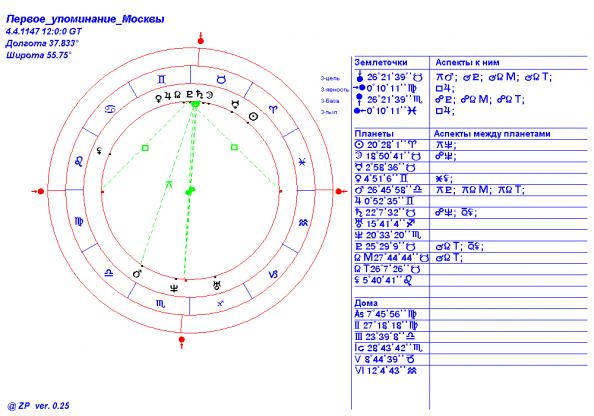Viewport: 594px width, 416px height.
Task: Click the З-цель earth-point label
Action: pos(330,78)
